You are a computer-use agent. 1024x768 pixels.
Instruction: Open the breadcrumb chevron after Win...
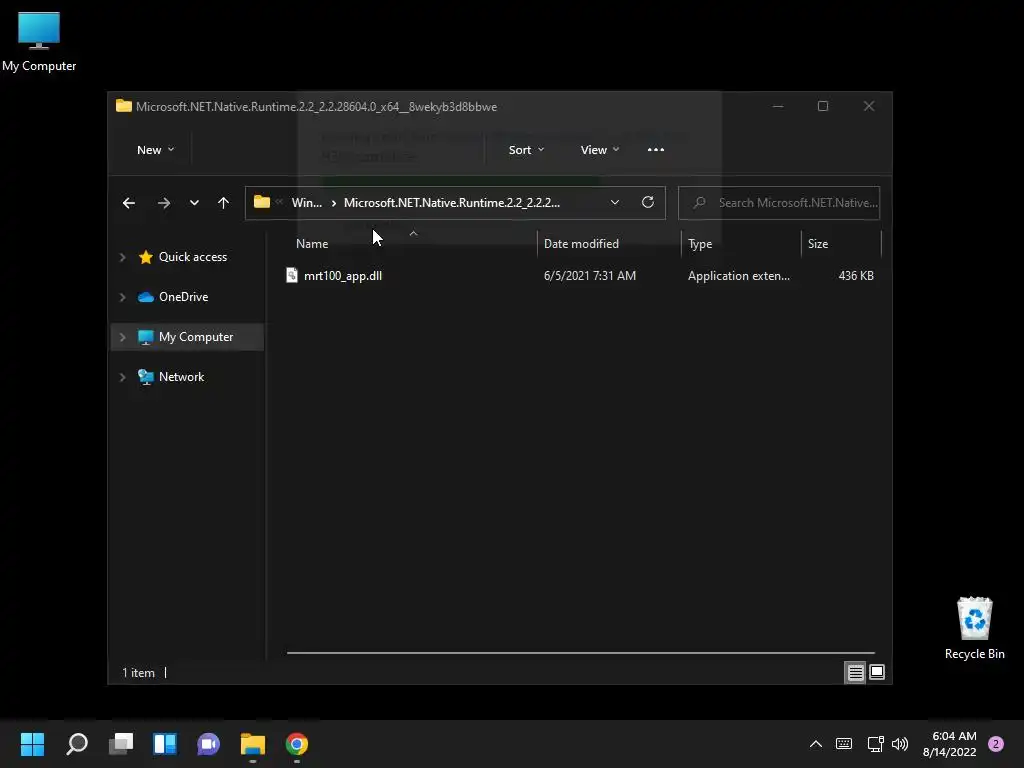click(334, 203)
